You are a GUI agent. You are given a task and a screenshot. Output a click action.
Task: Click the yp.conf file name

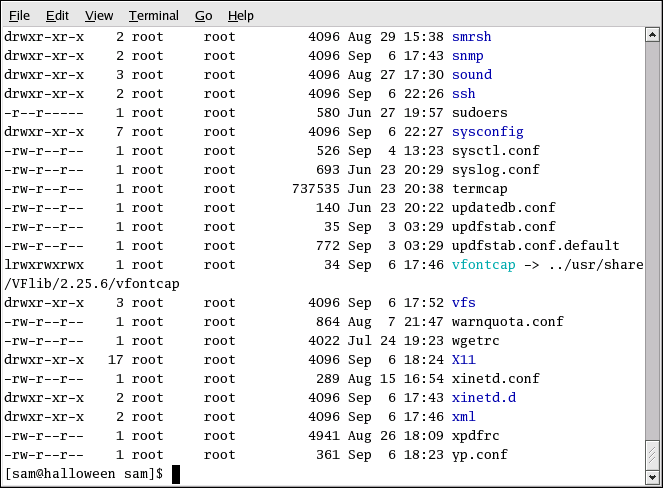coord(479,455)
